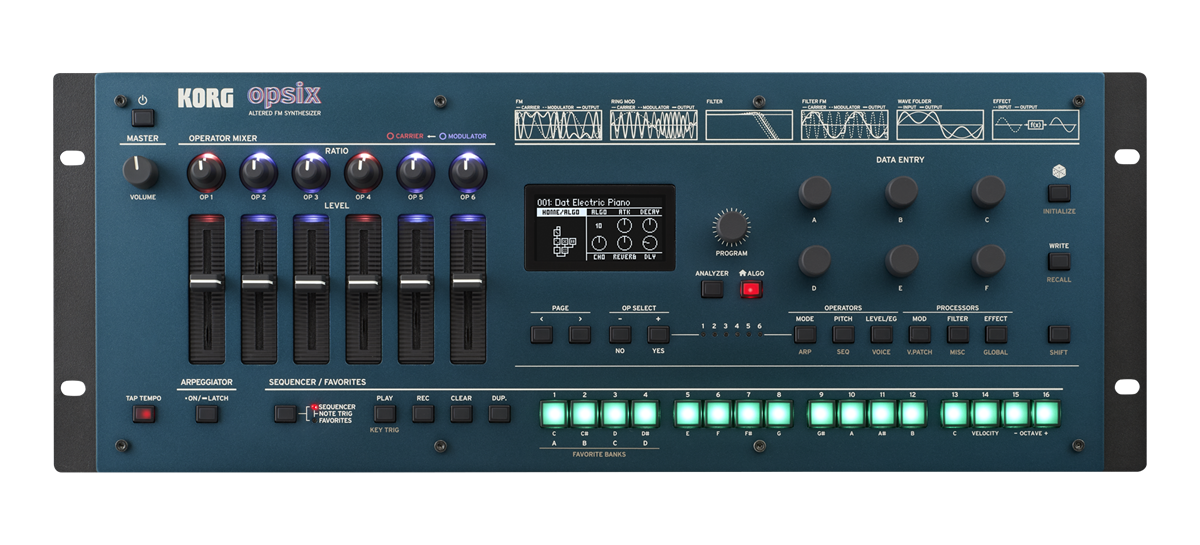The width and height of the screenshot is (1200, 545).
Task: Tap step key 14 Velocity
Action: pos(985,413)
